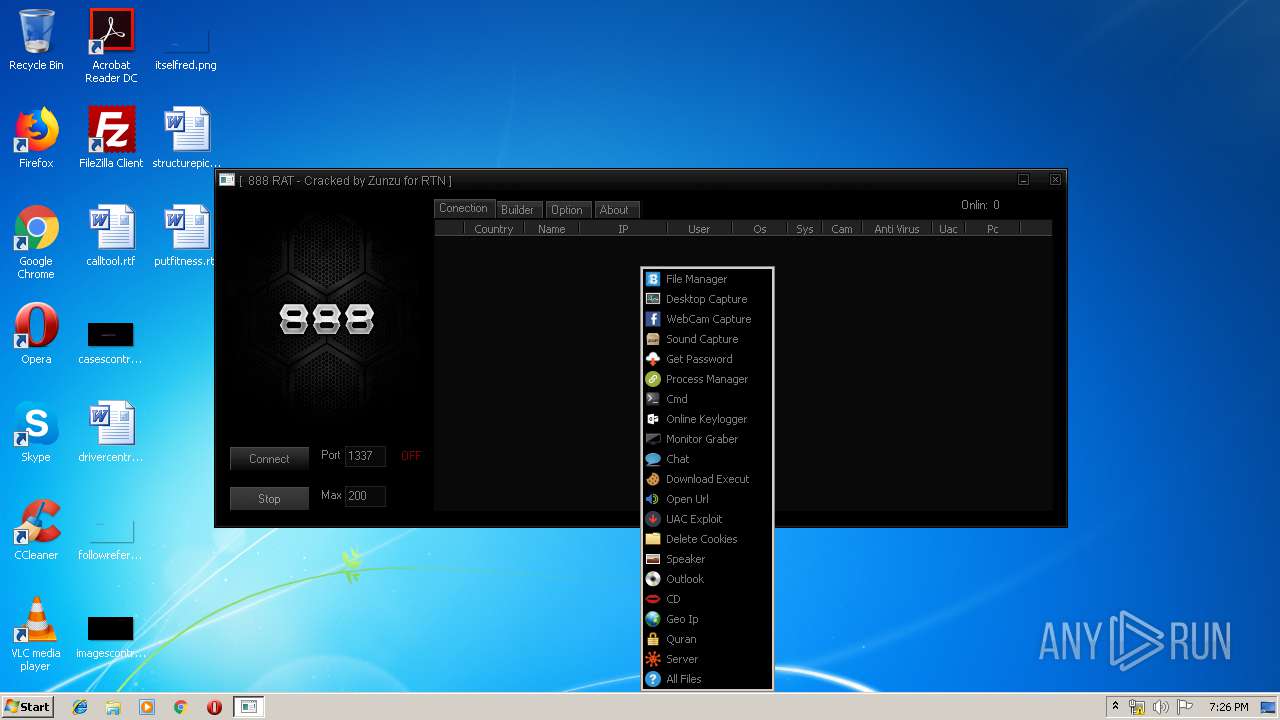Click the Uac column header
The image size is (1280, 720).
tap(948, 229)
